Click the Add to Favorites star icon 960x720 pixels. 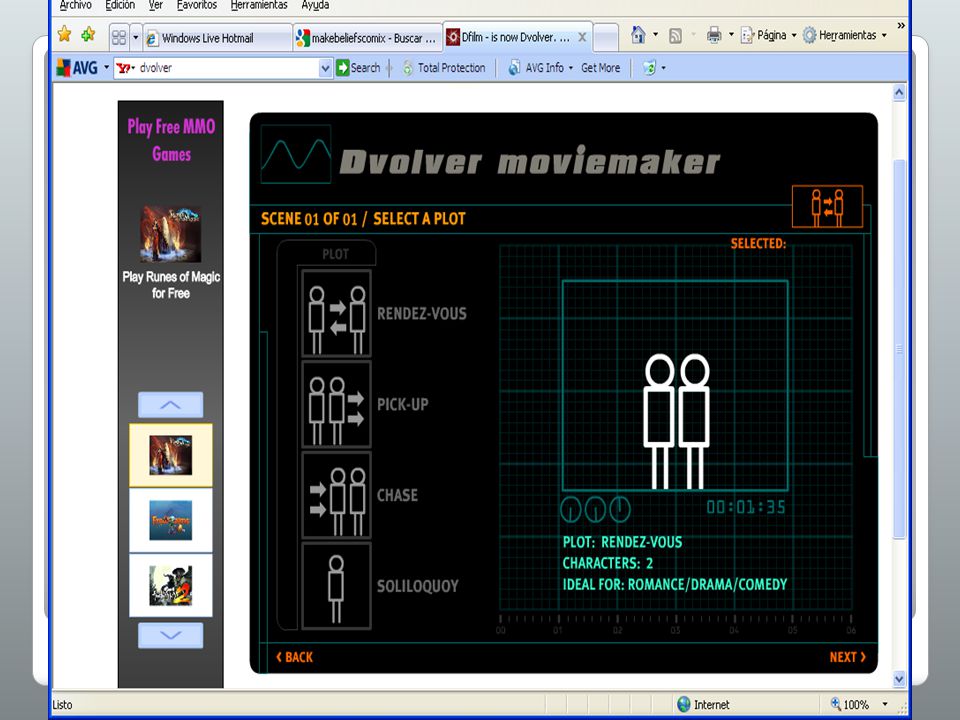pyautogui.click(x=89, y=34)
